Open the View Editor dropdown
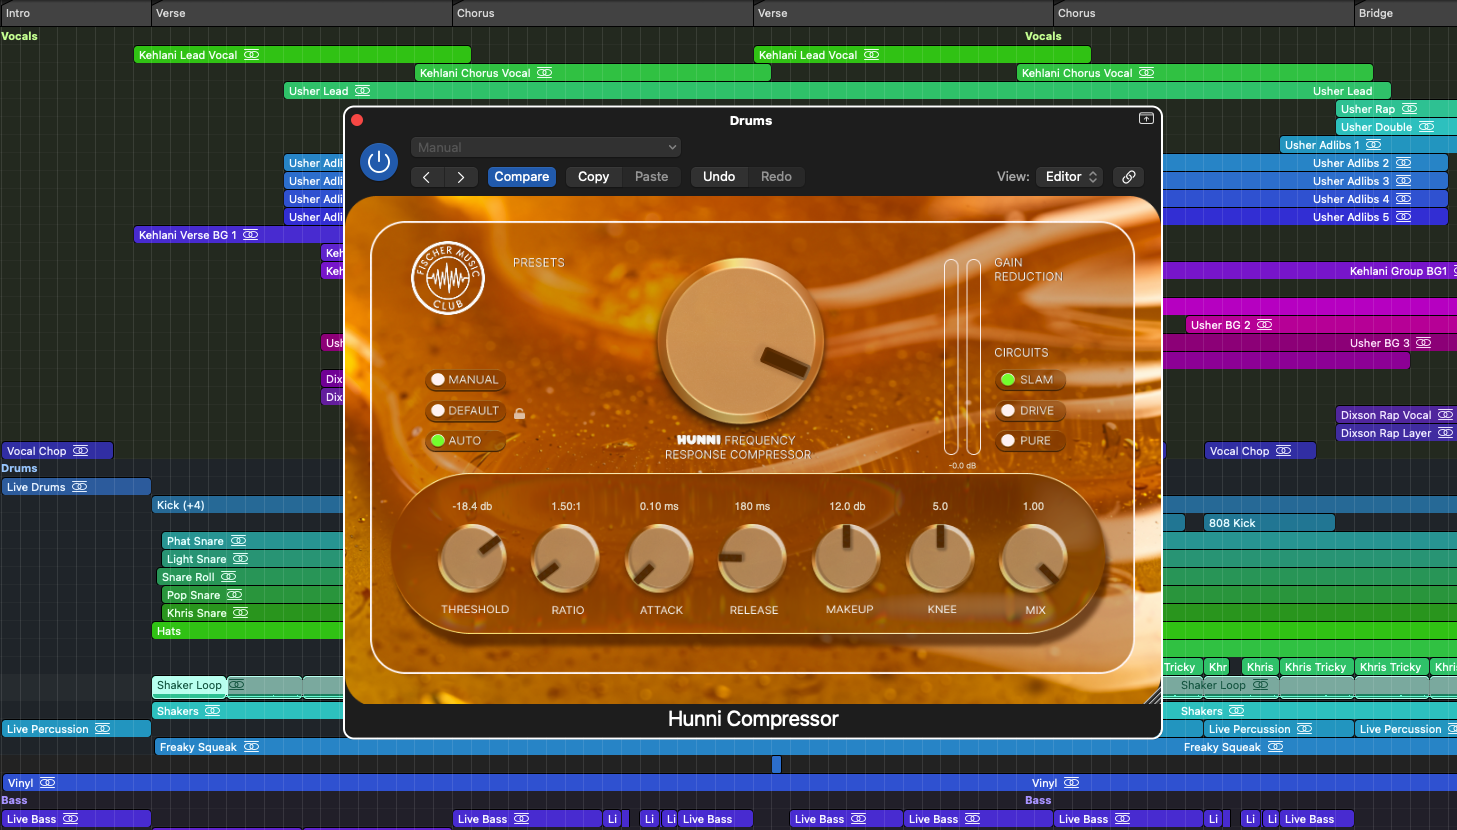This screenshot has height=830, width=1457. point(1069,177)
